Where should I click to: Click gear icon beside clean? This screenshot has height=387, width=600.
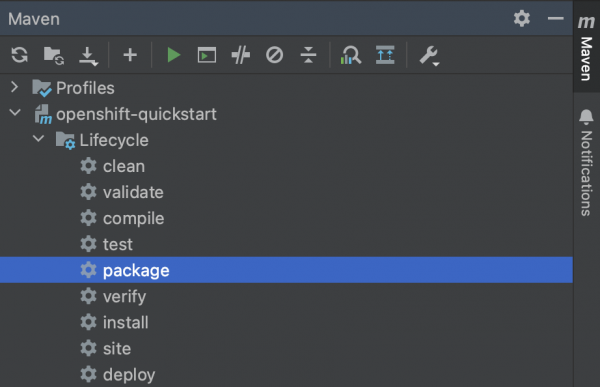pyautogui.click(x=88, y=166)
